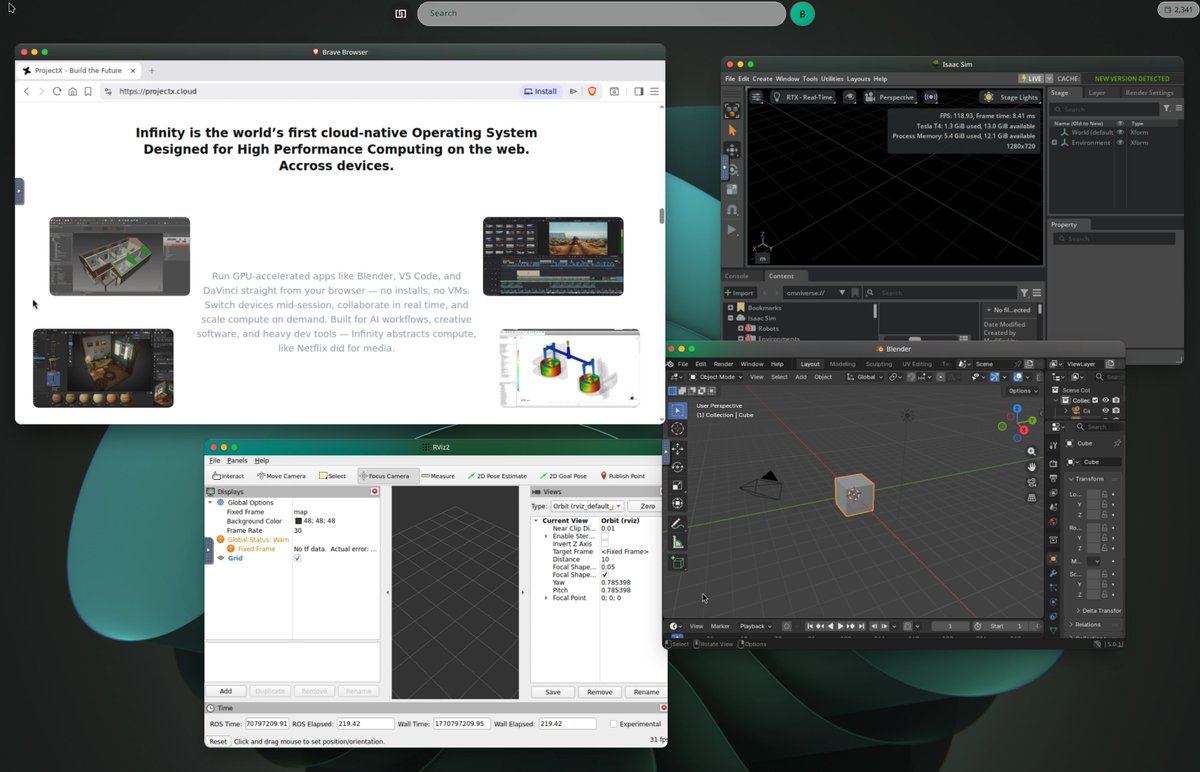Open Modifiers wrench tab in Blender properties
This screenshot has height=772, width=1200.
click(1053, 574)
